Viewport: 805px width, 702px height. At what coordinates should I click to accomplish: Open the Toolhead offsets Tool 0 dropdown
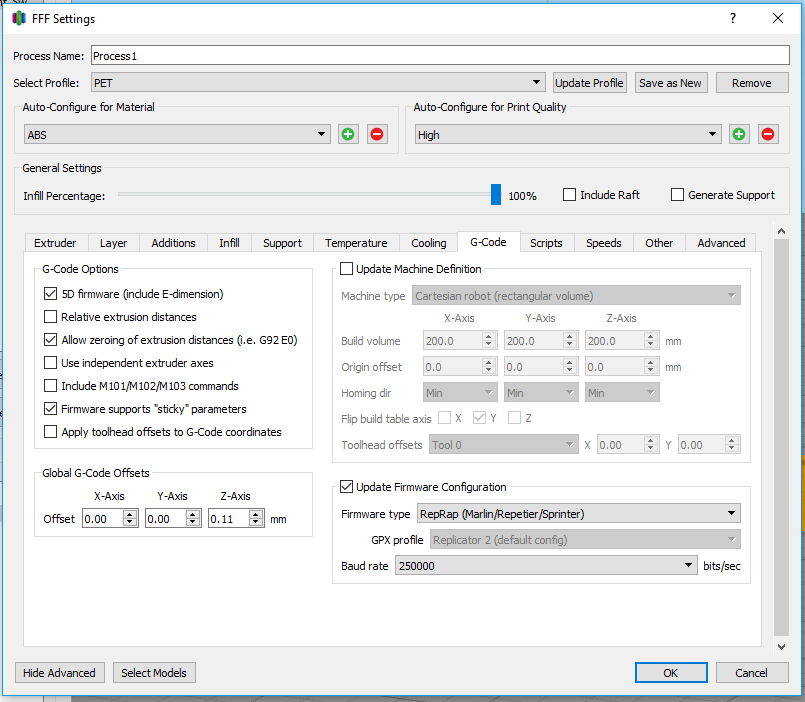[504, 445]
